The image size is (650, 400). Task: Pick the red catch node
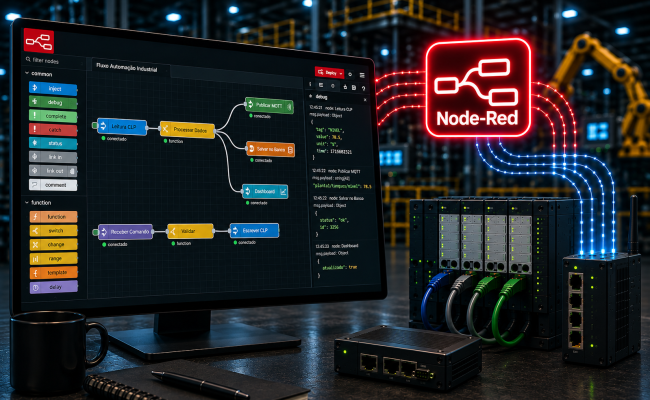[x=53, y=130]
